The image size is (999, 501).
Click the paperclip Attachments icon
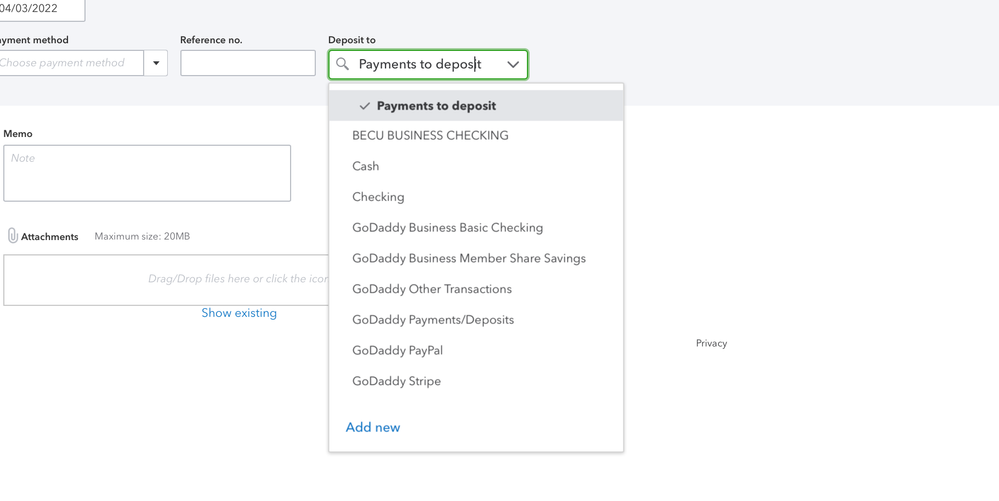(12, 236)
